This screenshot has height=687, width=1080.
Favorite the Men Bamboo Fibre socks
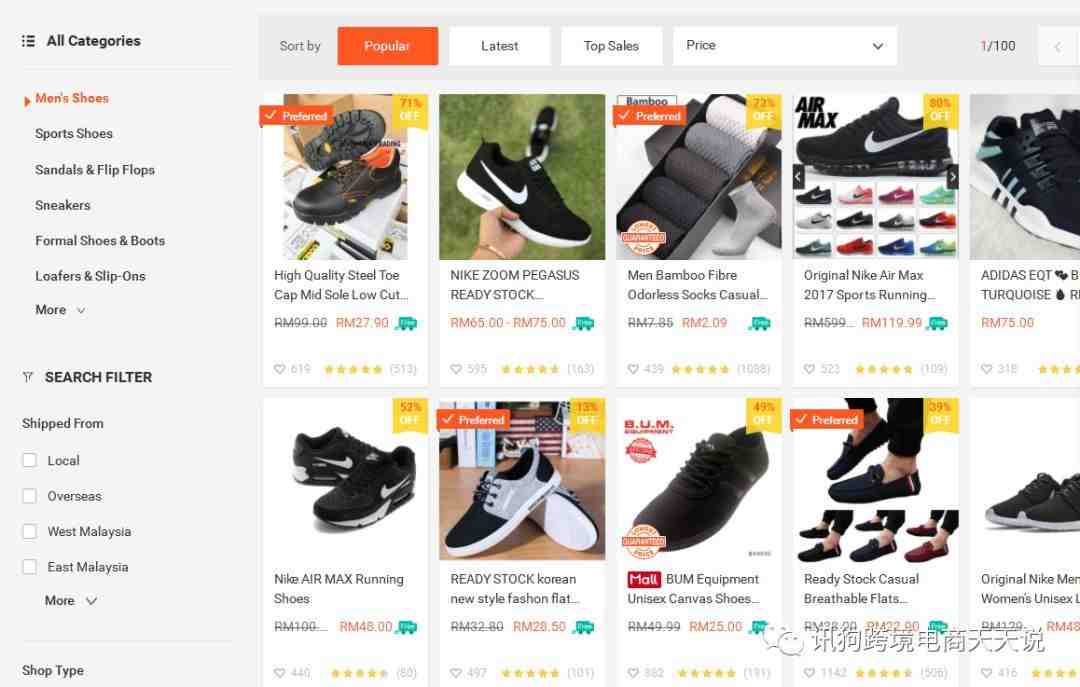633,369
